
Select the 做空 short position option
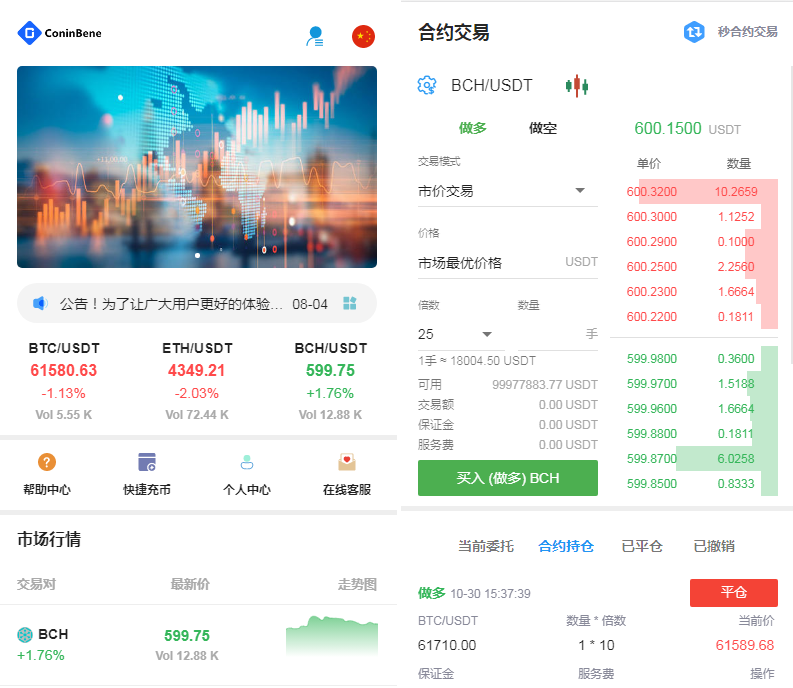(x=543, y=128)
